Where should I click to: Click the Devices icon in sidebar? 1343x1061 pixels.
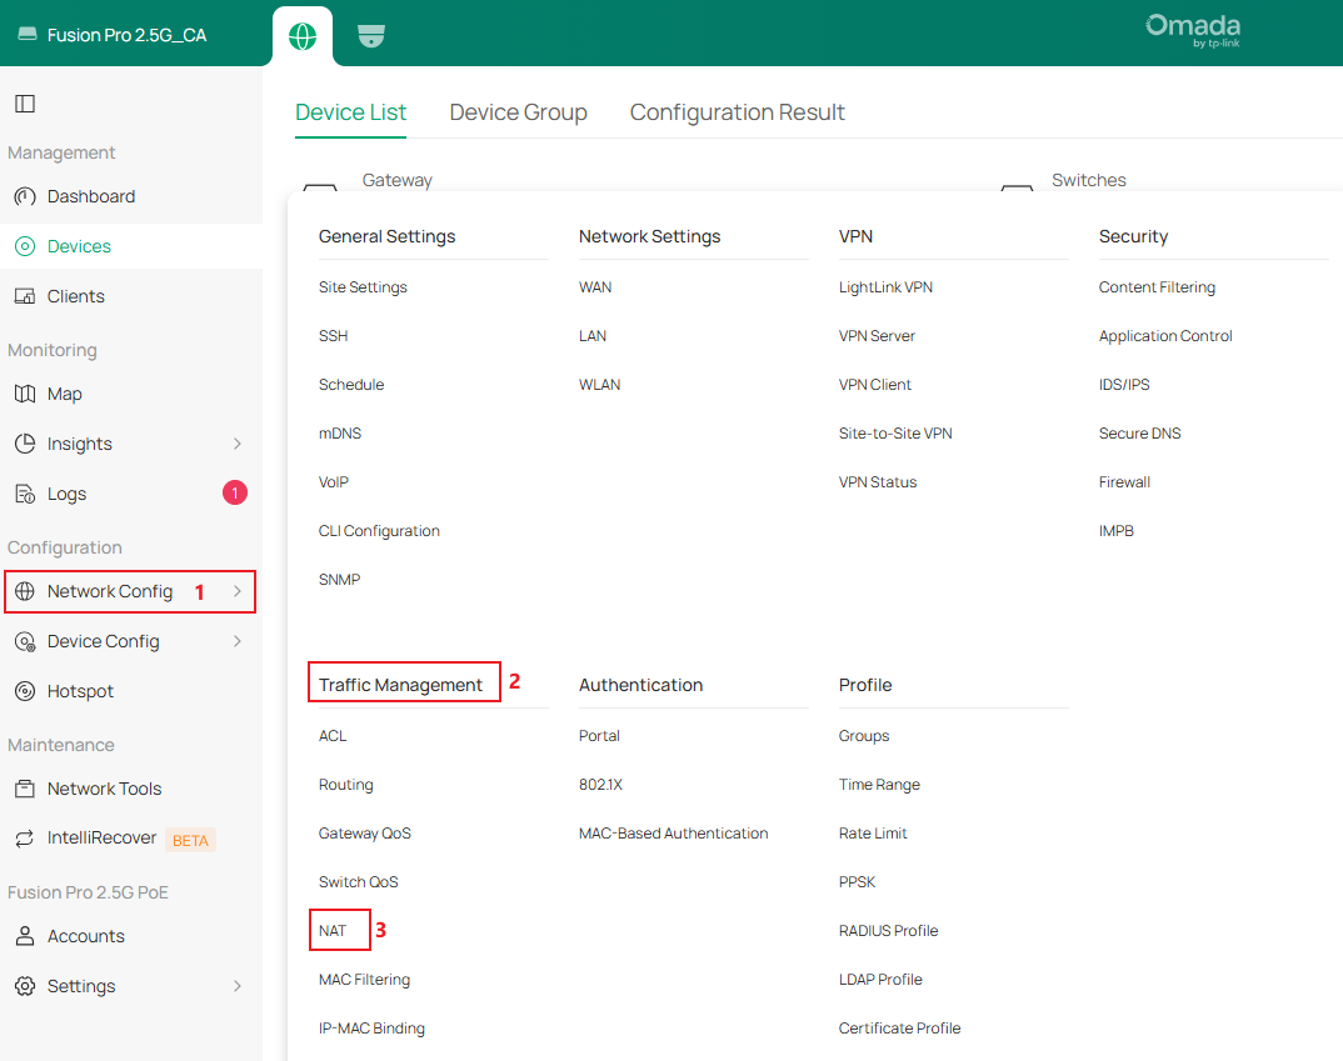tap(25, 246)
